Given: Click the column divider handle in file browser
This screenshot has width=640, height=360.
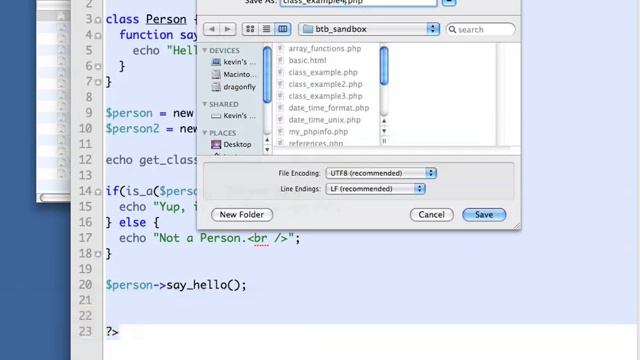Looking at the screenshot, I should tap(384, 141).
